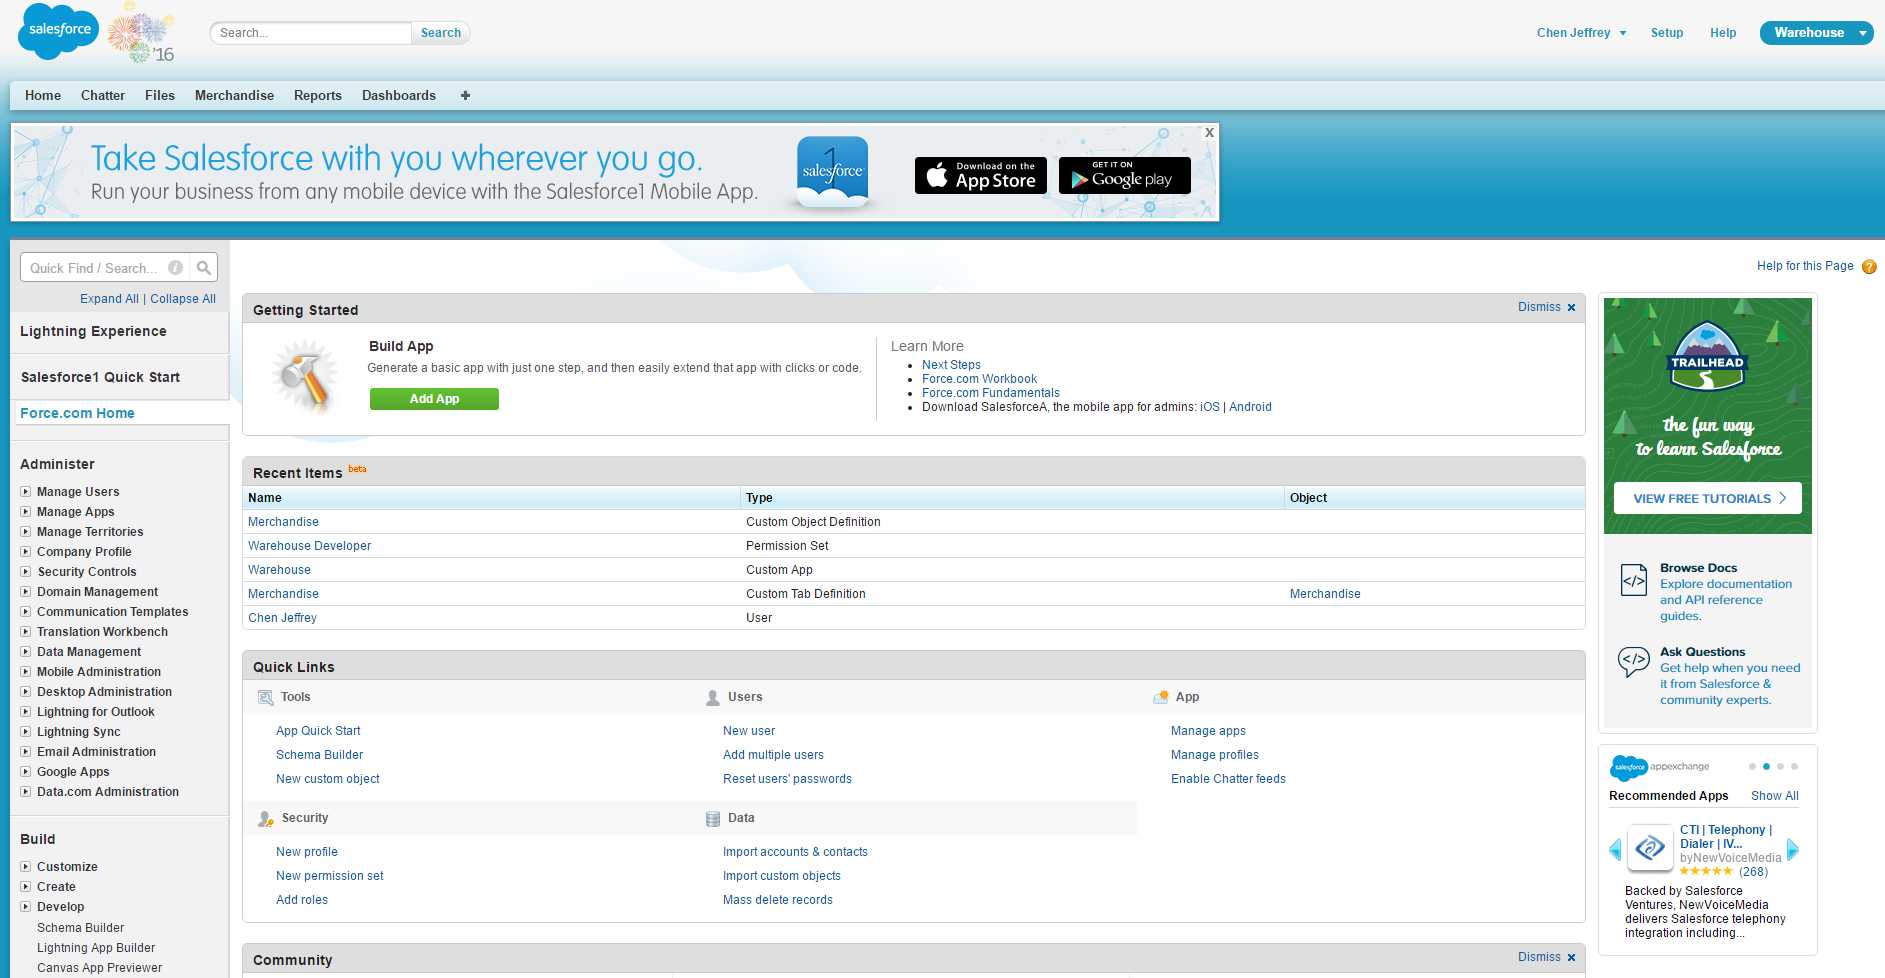1885x978 pixels.
Task: Click the Ask Questions speech bubble icon
Action: [x=1634, y=661]
